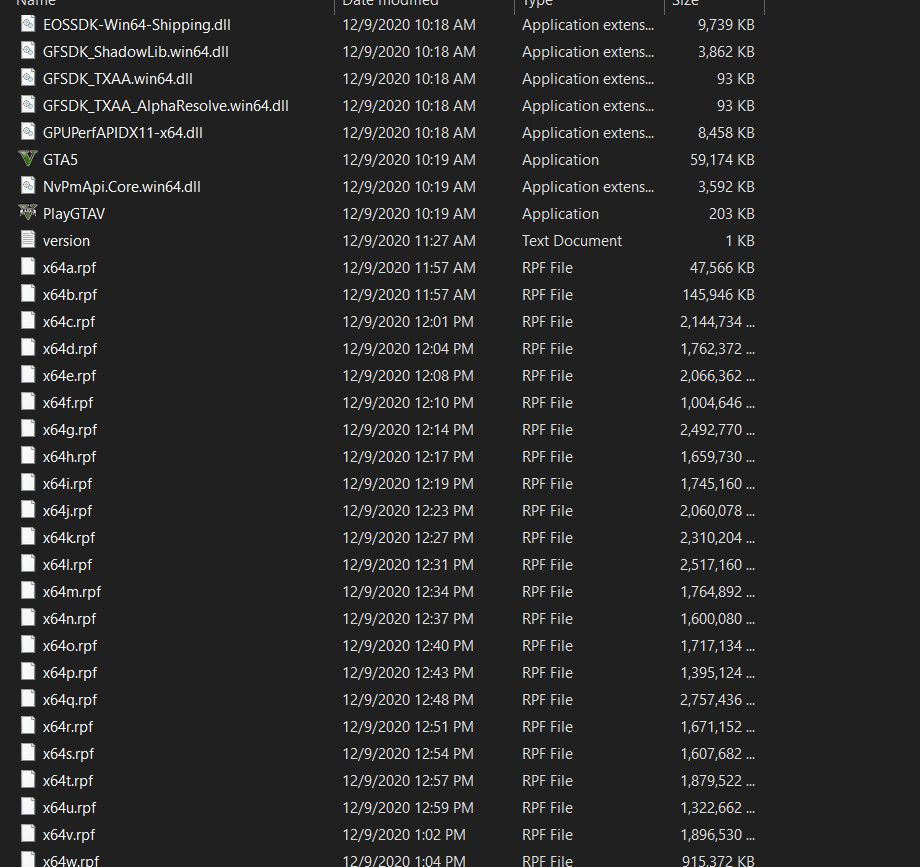Viewport: 920px width, 867px height.
Task: Click the PlayGTAV application icon
Action: tap(28, 213)
